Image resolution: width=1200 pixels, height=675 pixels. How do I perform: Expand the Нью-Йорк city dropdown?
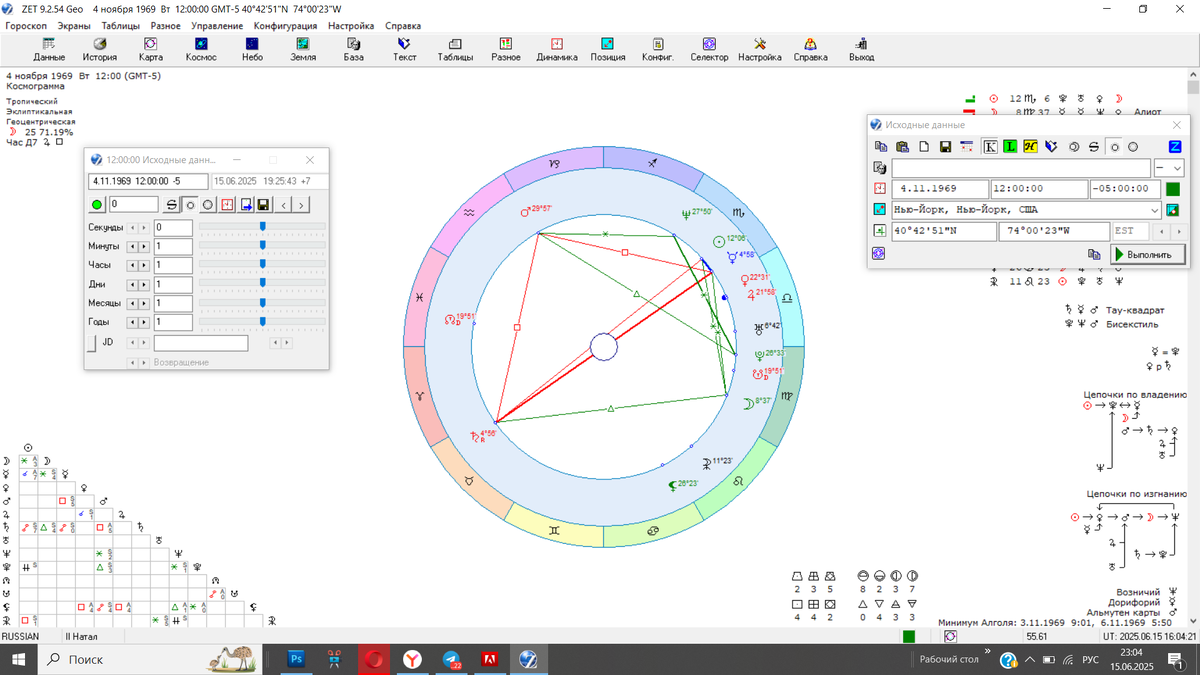click(x=1153, y=210)
